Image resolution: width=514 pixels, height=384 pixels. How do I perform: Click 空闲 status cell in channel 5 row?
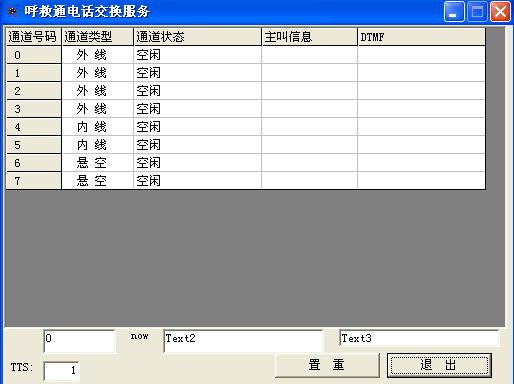pos(198,145)
